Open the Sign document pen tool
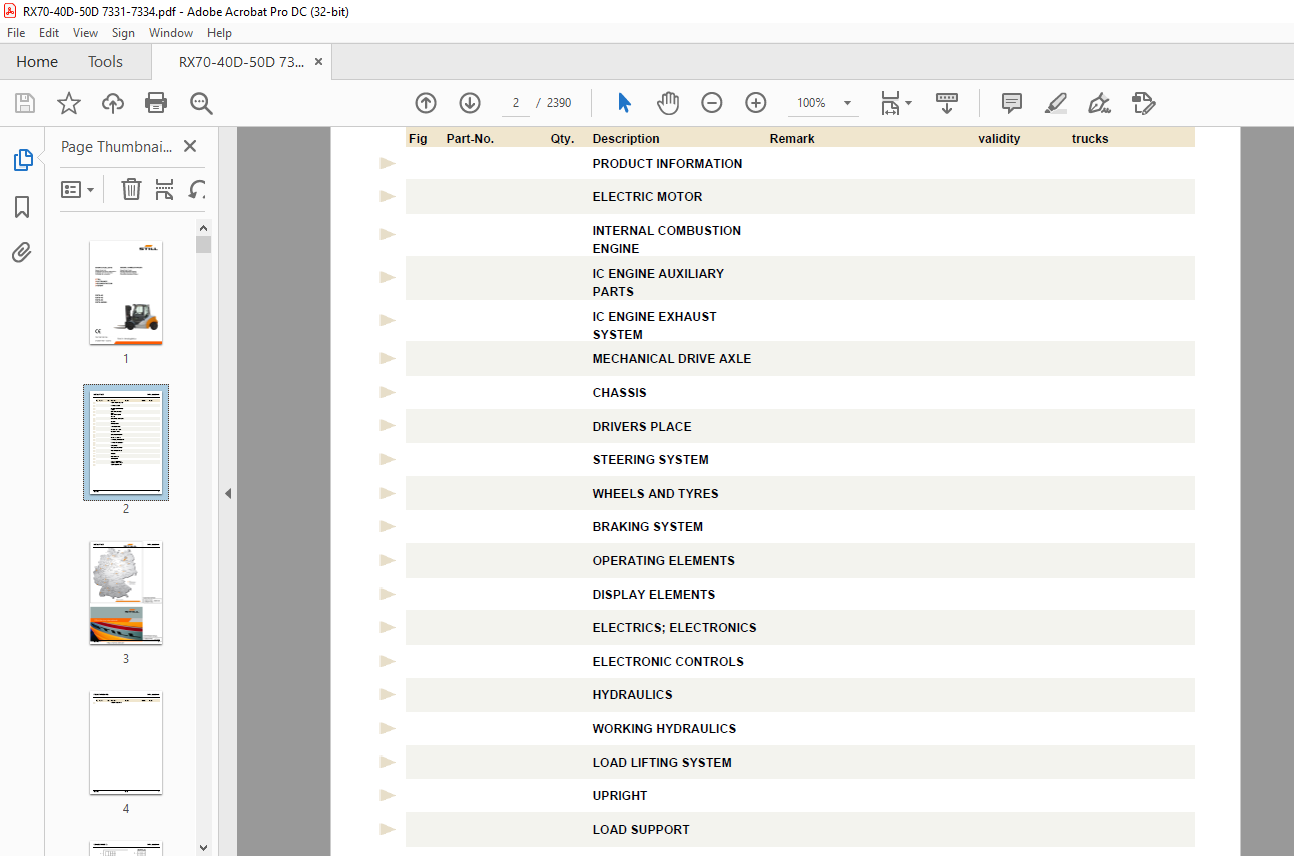 pyautogui.click(x=1100, y=103)
